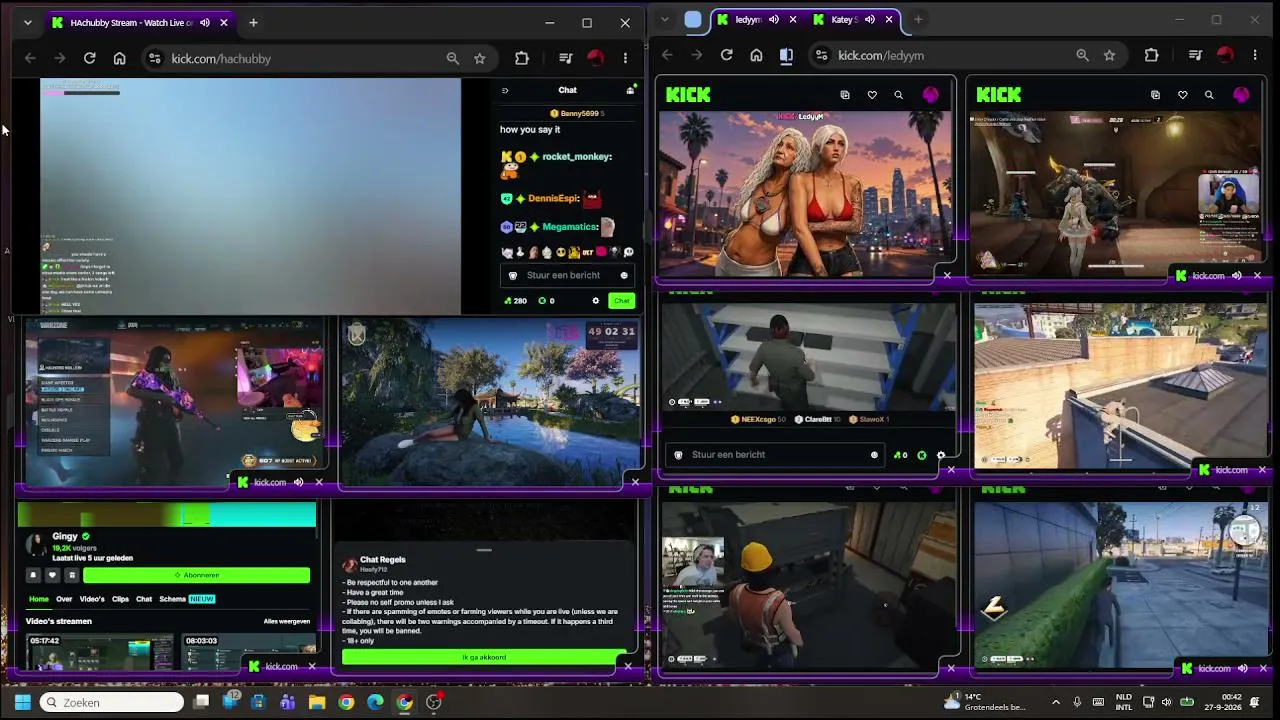Click the green Abonneren button
Image resolution: width=1280 pixels, height=720 pixels.
197,575
